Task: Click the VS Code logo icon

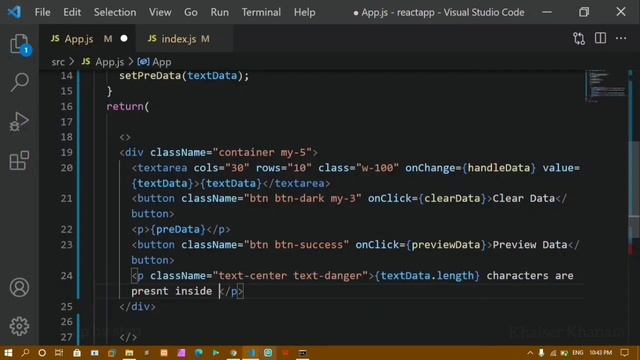Action: [x=15, y=12]
